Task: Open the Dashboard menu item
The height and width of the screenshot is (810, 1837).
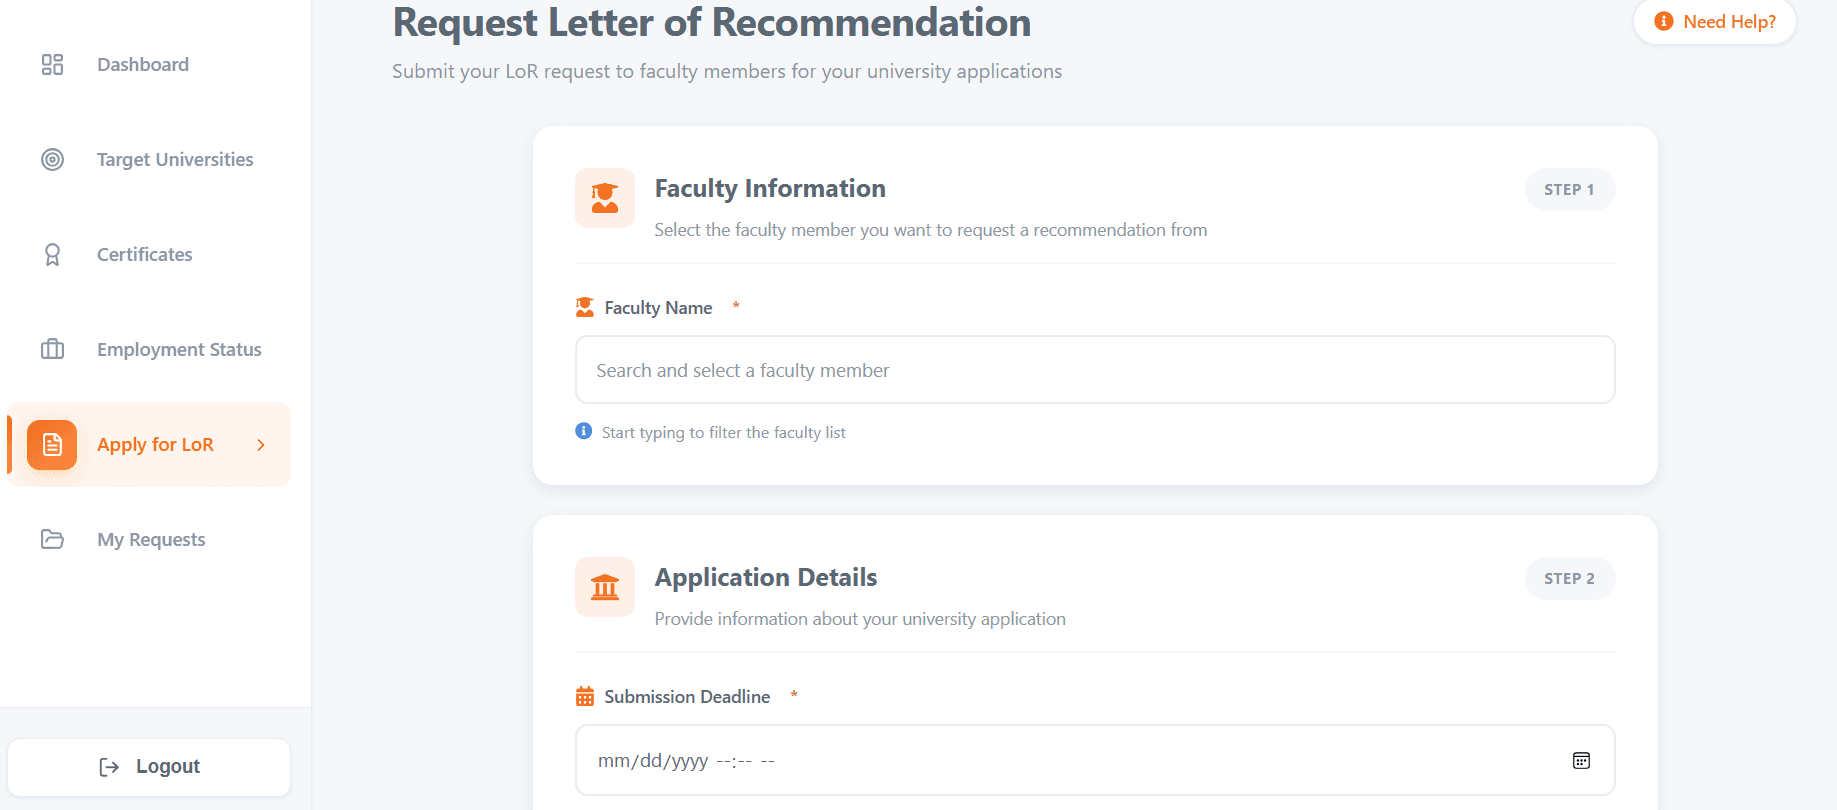Action: 143,65
